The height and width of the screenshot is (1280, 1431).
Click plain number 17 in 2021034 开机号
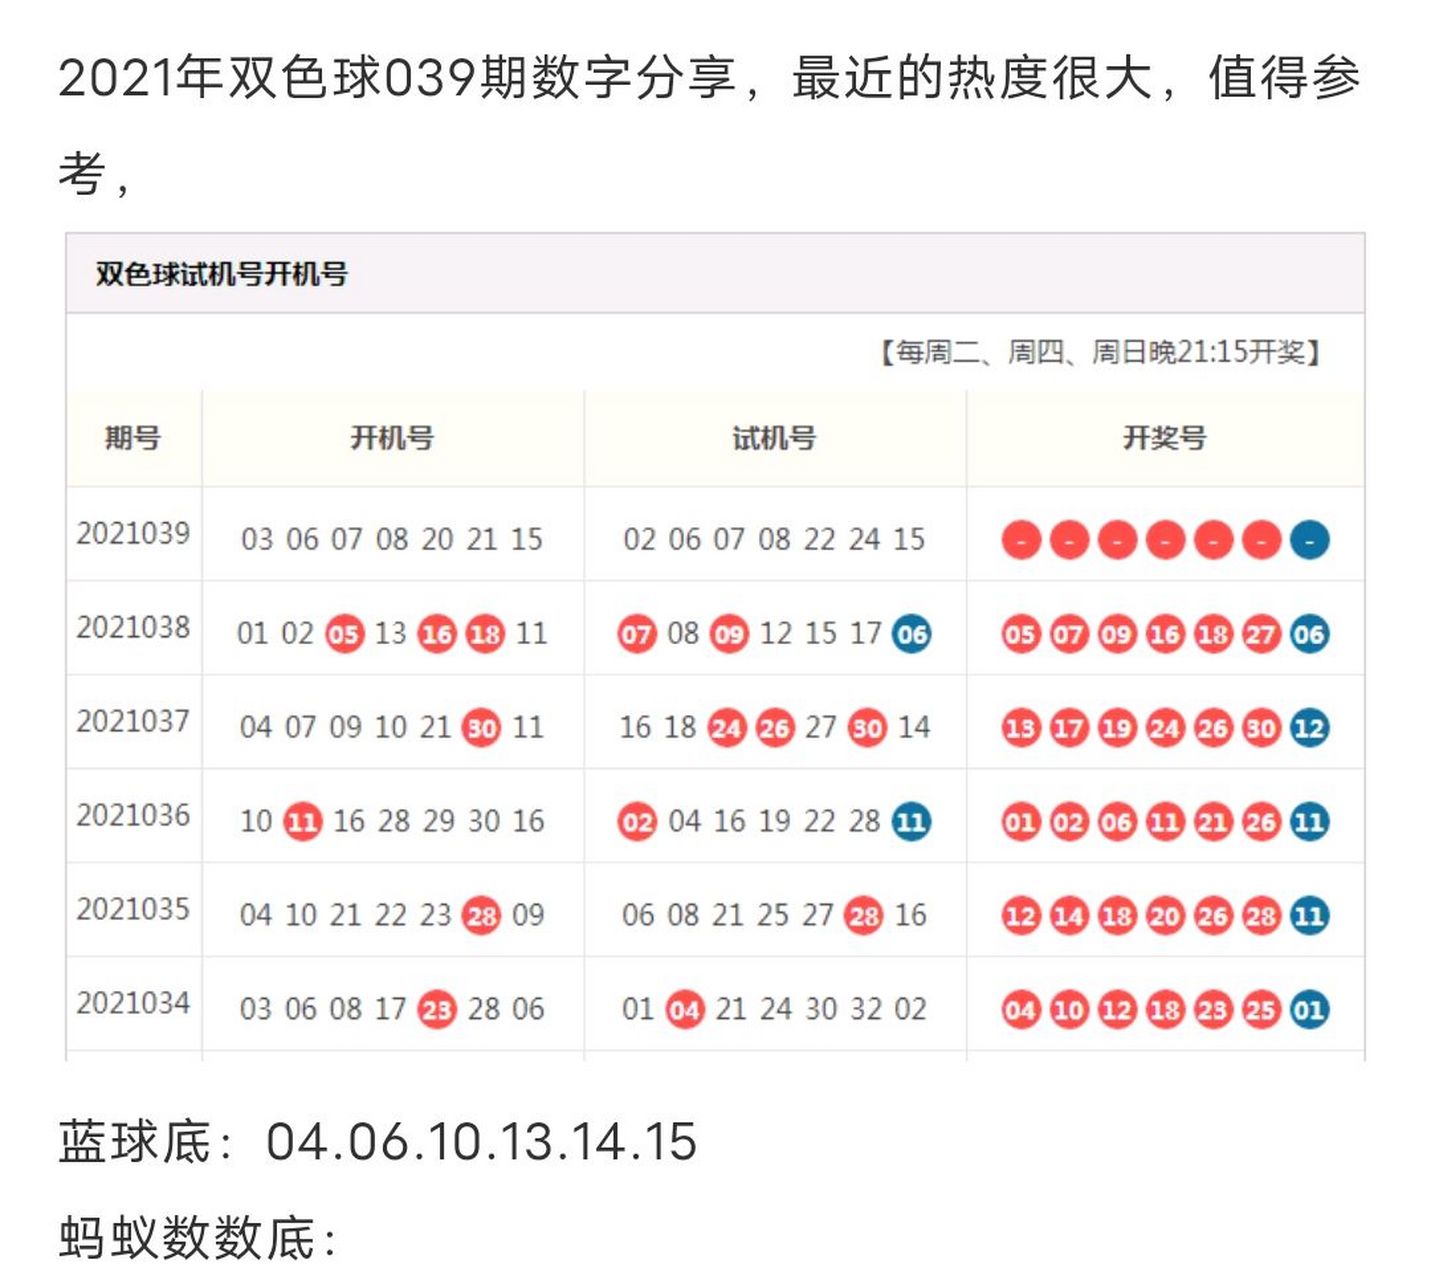point(391,1009)
